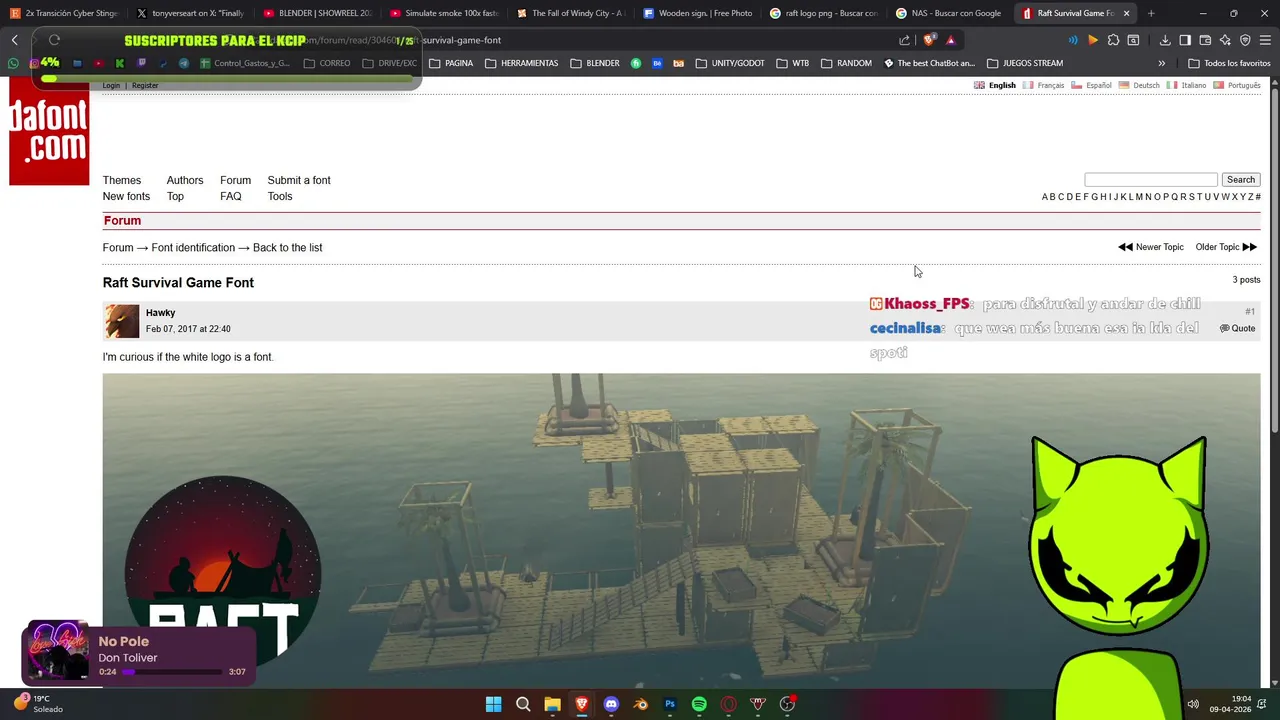Click the Brave Rewards triangle icon
This screenshot has width=1280, height=720.
coord(951,40)
